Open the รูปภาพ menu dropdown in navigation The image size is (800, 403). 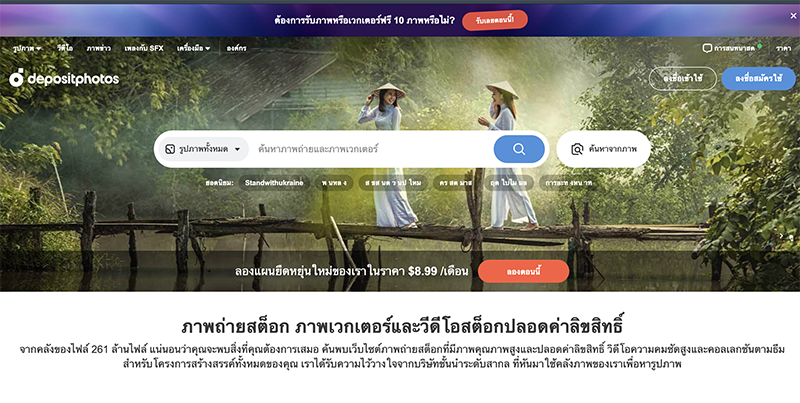[x=27, y=48]
